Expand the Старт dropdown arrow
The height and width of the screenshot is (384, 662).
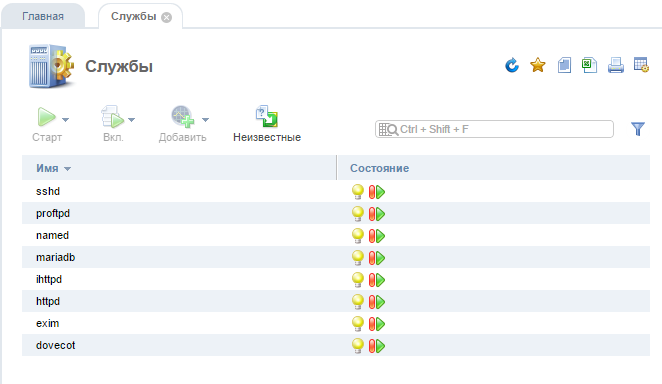point(65,120)
